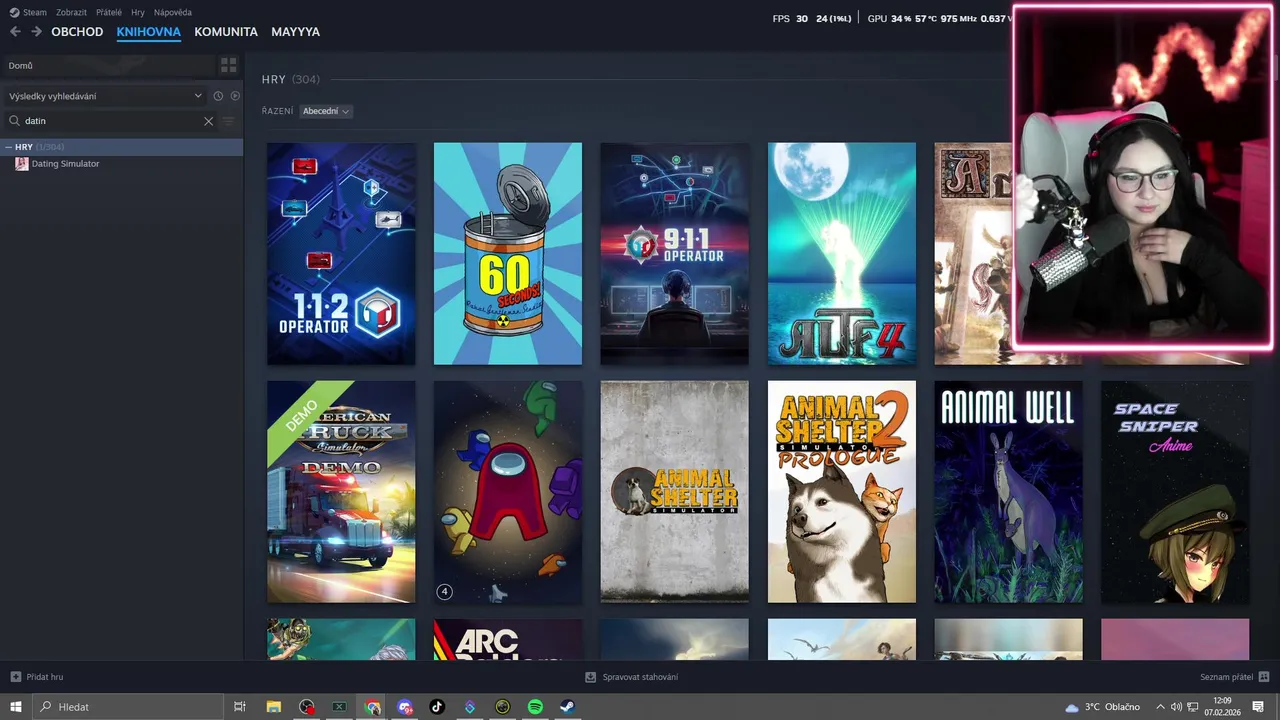Open the ARC Raiders game cover
This screenshot has width=1280, height=720.
(508, 639)
